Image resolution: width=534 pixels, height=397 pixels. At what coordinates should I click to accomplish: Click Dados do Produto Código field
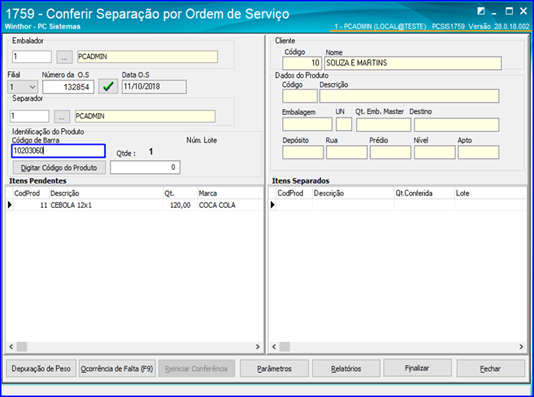click(300, 96)
